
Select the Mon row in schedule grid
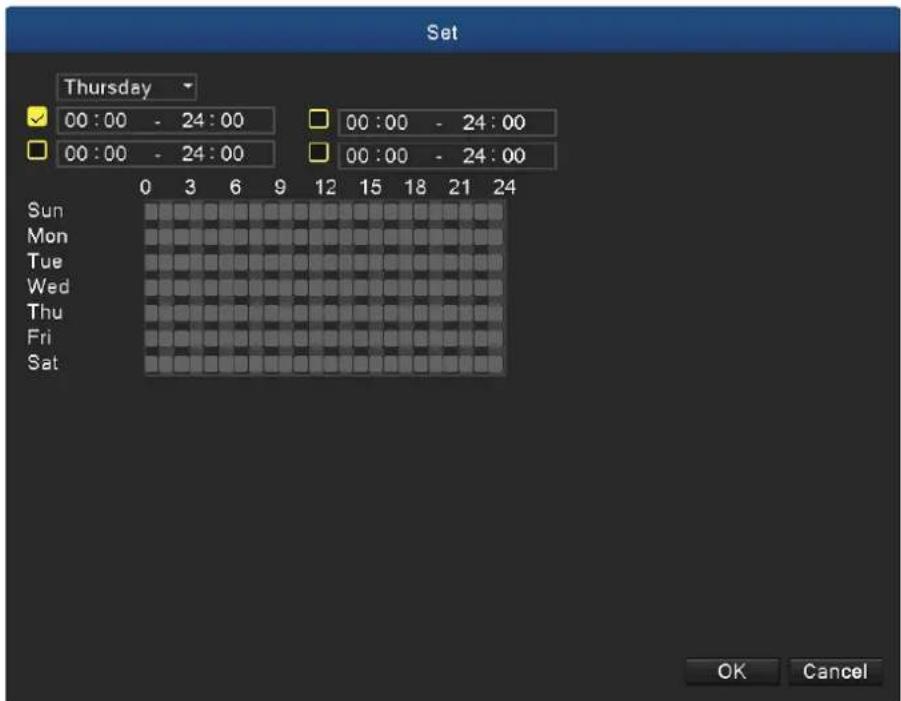tap(324, 237)
